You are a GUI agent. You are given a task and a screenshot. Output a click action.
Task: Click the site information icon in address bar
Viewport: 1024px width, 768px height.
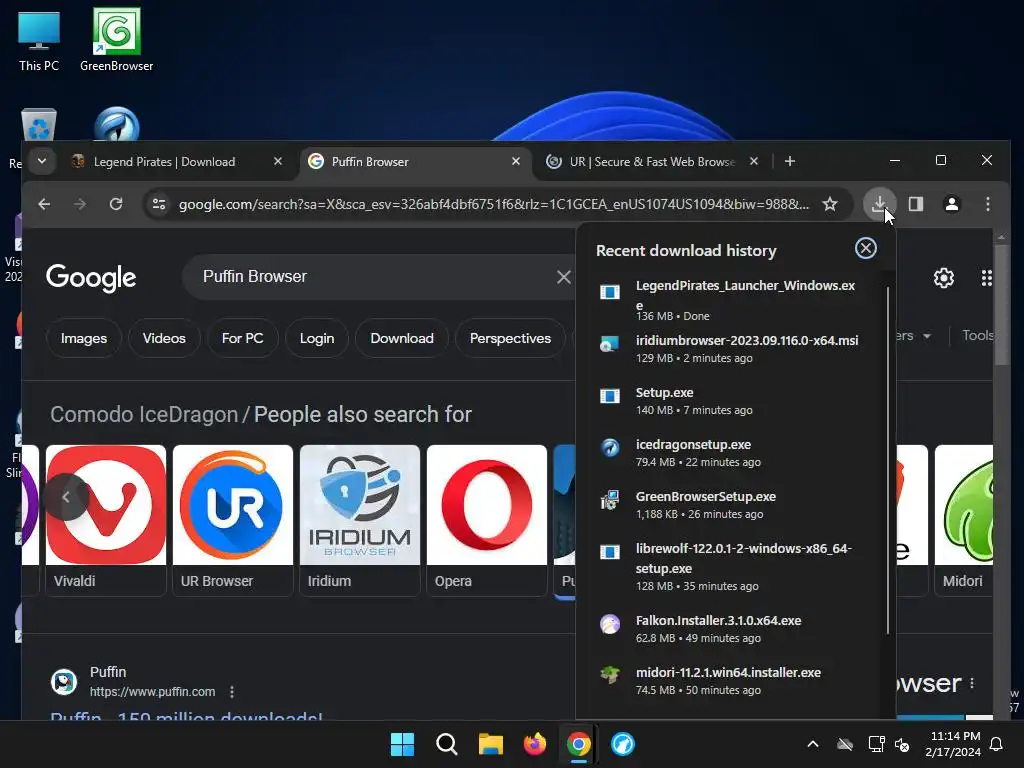point(159,204)
